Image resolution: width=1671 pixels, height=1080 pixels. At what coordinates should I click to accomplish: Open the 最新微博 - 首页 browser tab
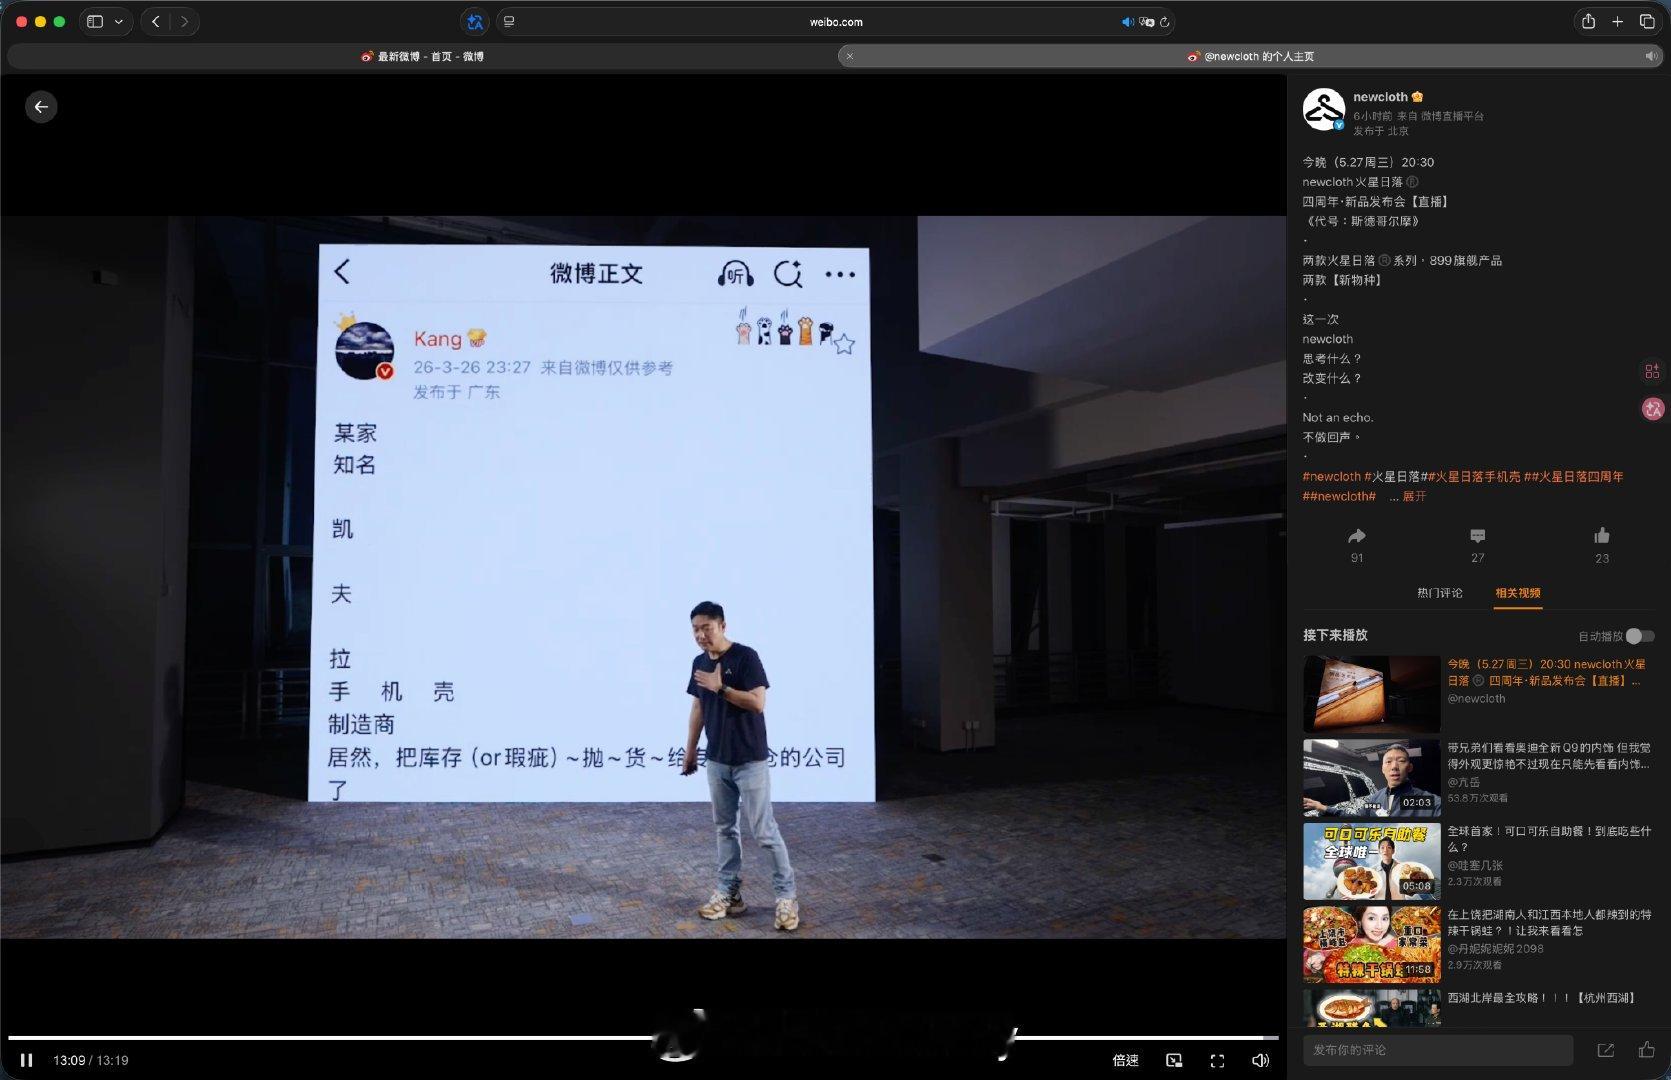click(422, 57)
